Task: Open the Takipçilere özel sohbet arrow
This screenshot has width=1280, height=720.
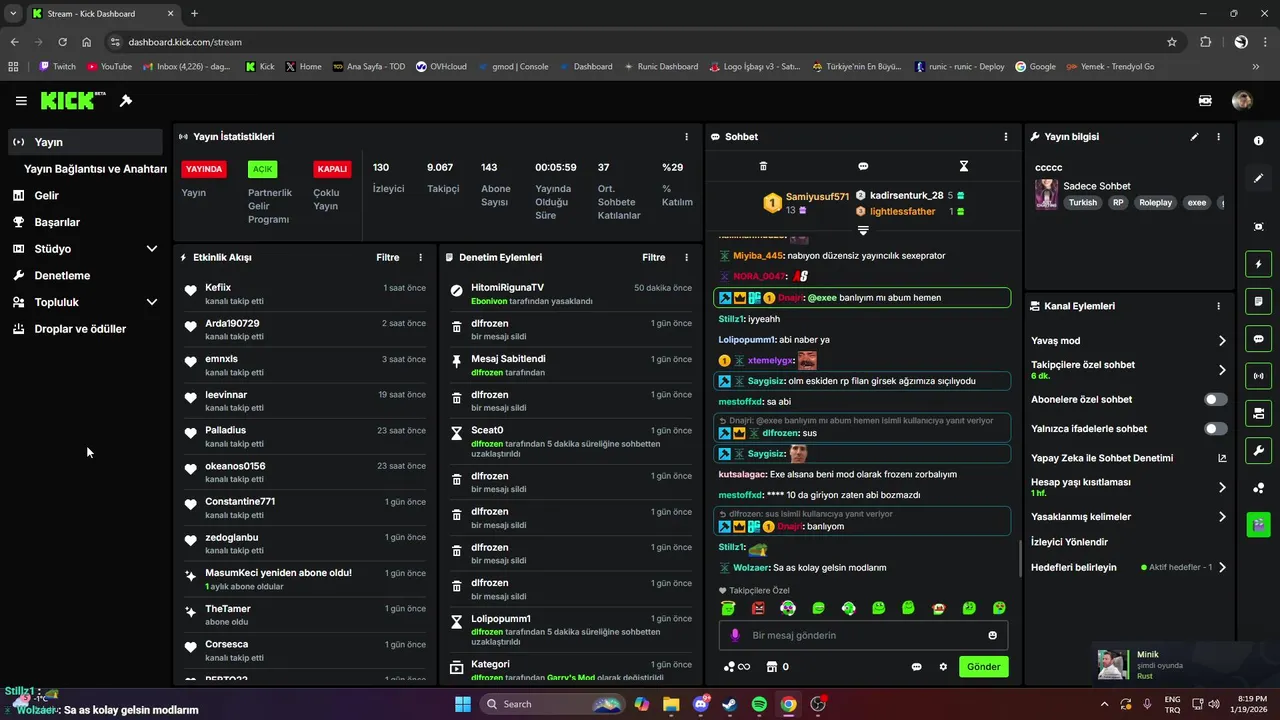Action: point(1222,370)
